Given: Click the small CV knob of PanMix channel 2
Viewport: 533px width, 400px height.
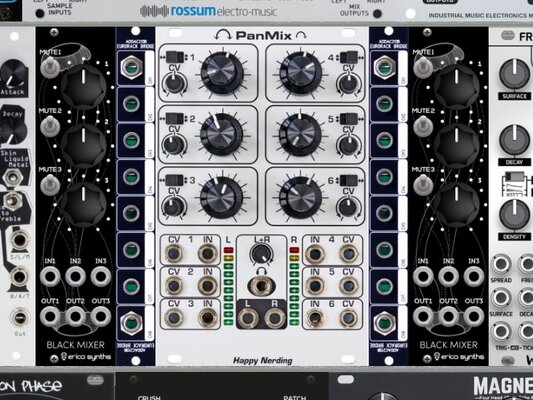Looking at the screenshot, I should click(x=174, y=145).
